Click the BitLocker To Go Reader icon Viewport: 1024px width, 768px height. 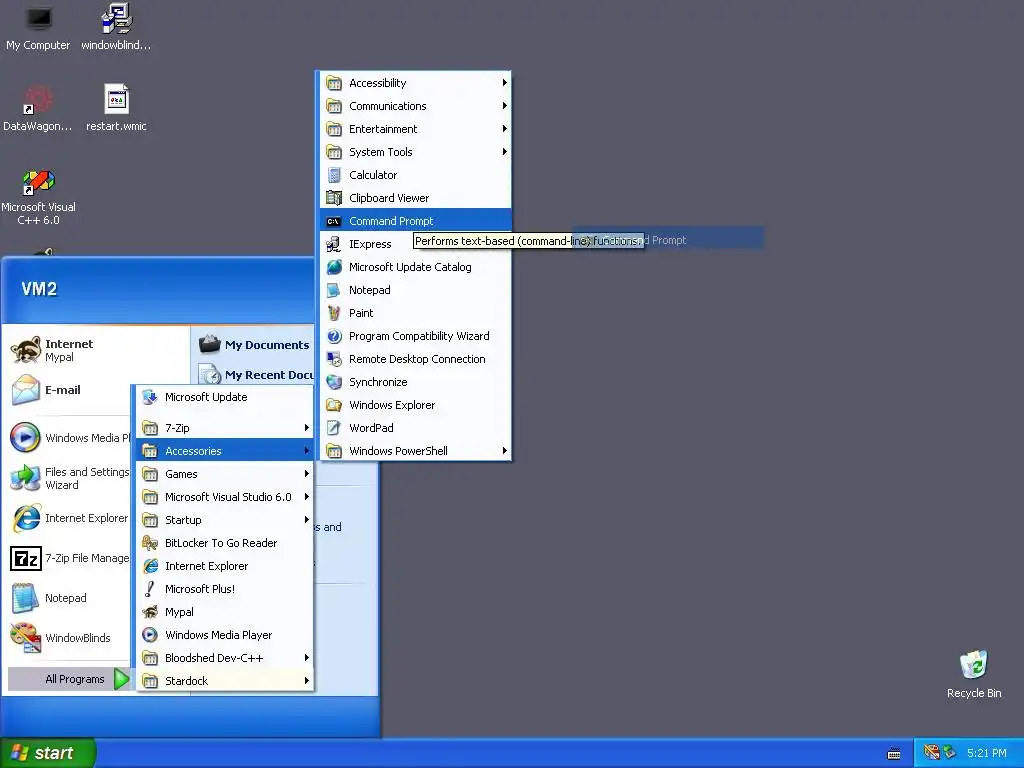[x=150, y=543]
